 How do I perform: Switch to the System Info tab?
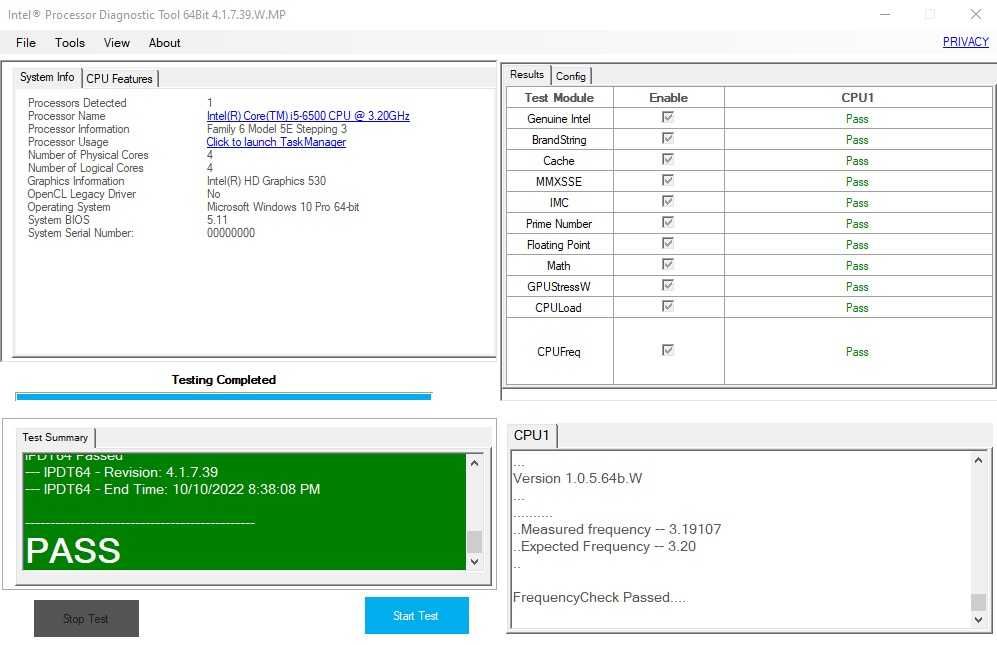pos(47,77)
